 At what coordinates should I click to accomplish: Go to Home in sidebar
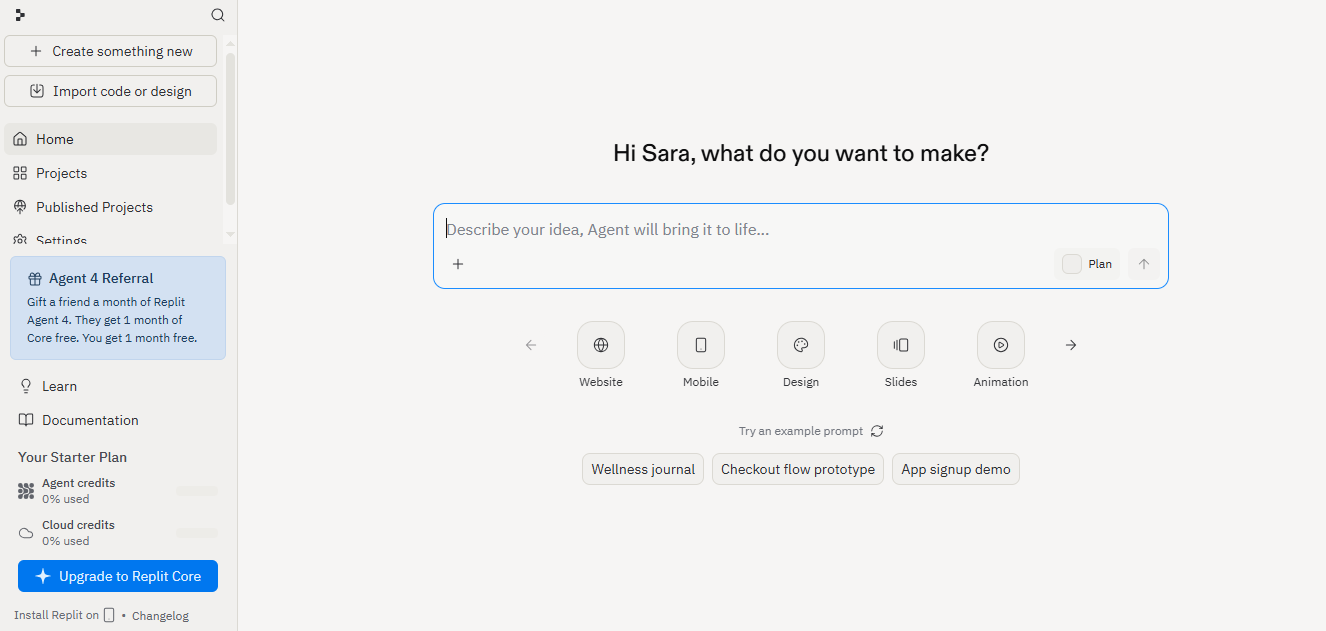click(x=111, y=139)
